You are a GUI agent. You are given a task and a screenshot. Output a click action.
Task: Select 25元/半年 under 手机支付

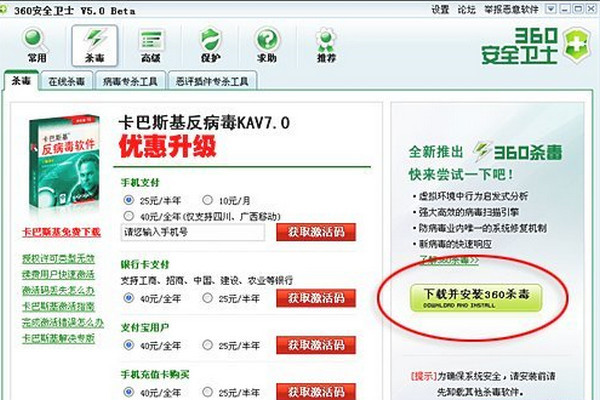pyautogui.click(x=129, y=200)
